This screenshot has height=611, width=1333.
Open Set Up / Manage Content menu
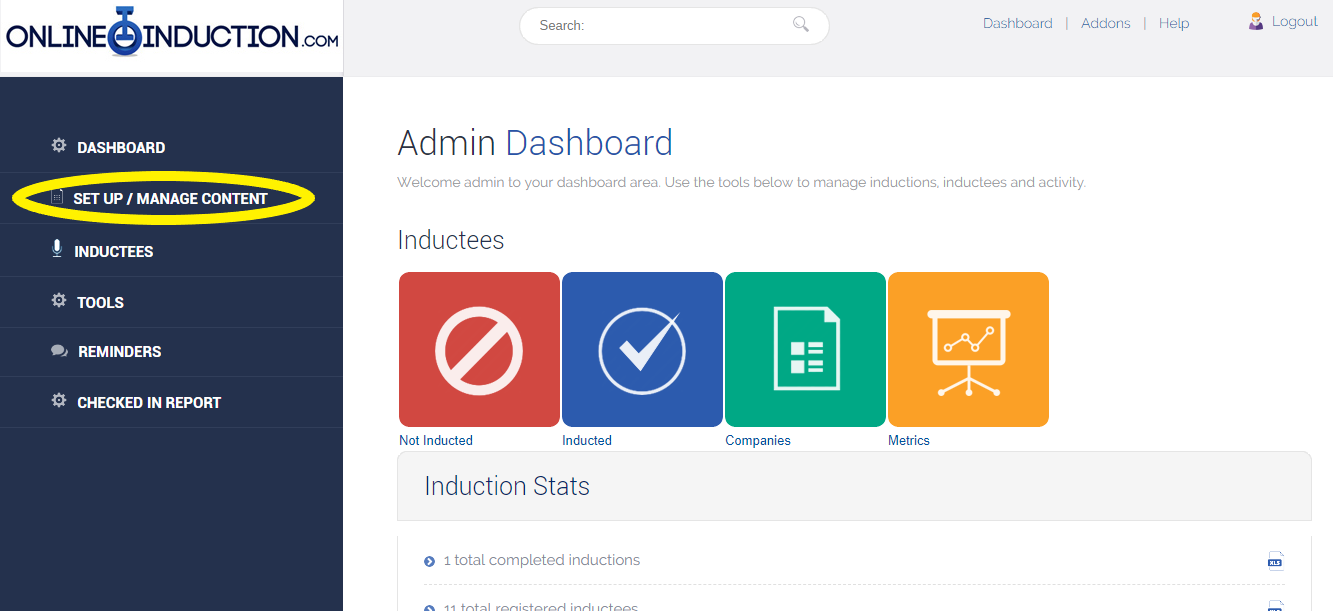(170, 199)
